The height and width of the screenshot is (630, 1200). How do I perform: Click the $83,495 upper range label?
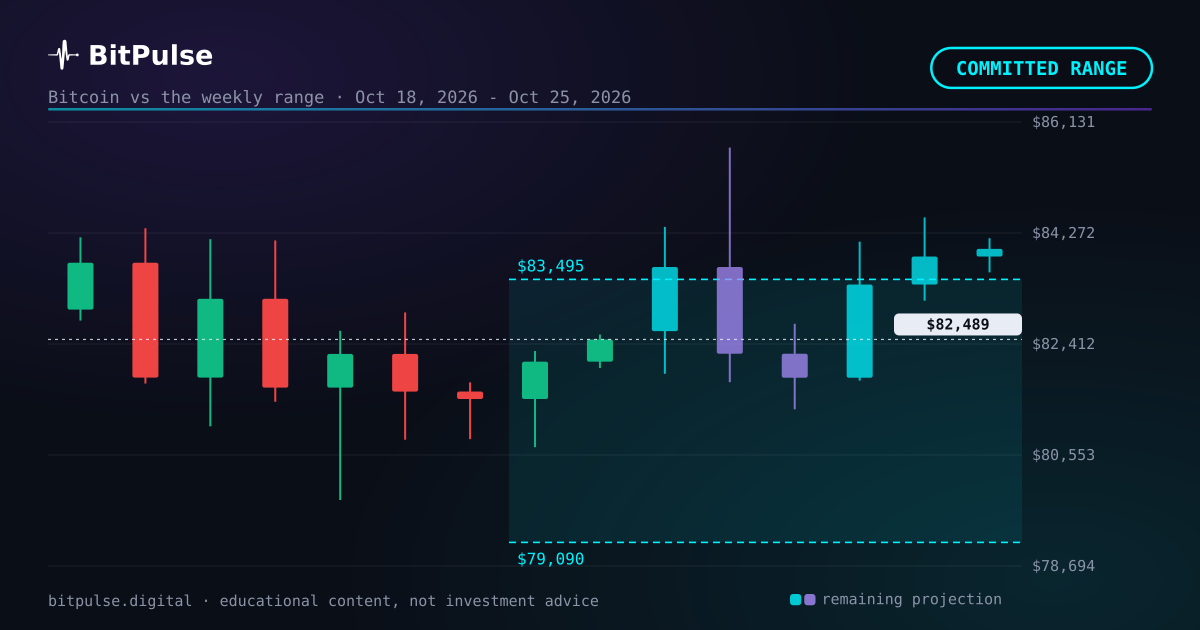(x=550, y=266)
